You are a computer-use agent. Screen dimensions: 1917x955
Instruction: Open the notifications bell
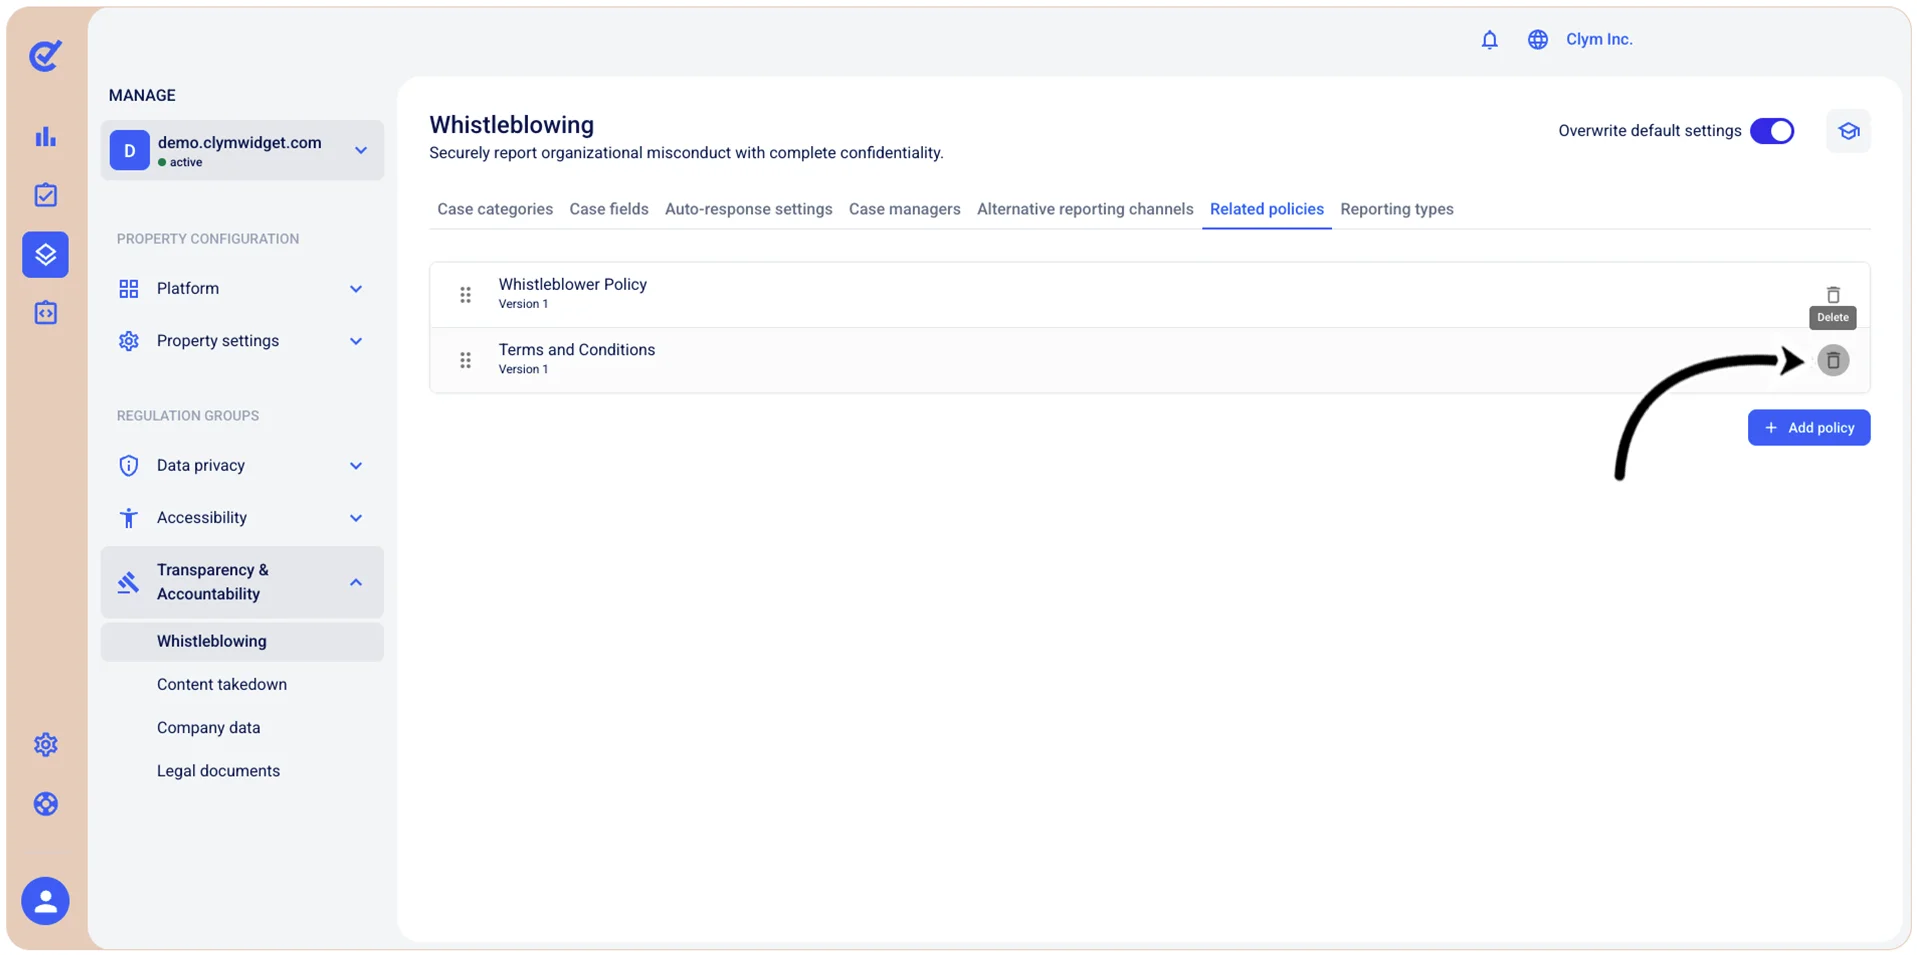[1489, 40]
